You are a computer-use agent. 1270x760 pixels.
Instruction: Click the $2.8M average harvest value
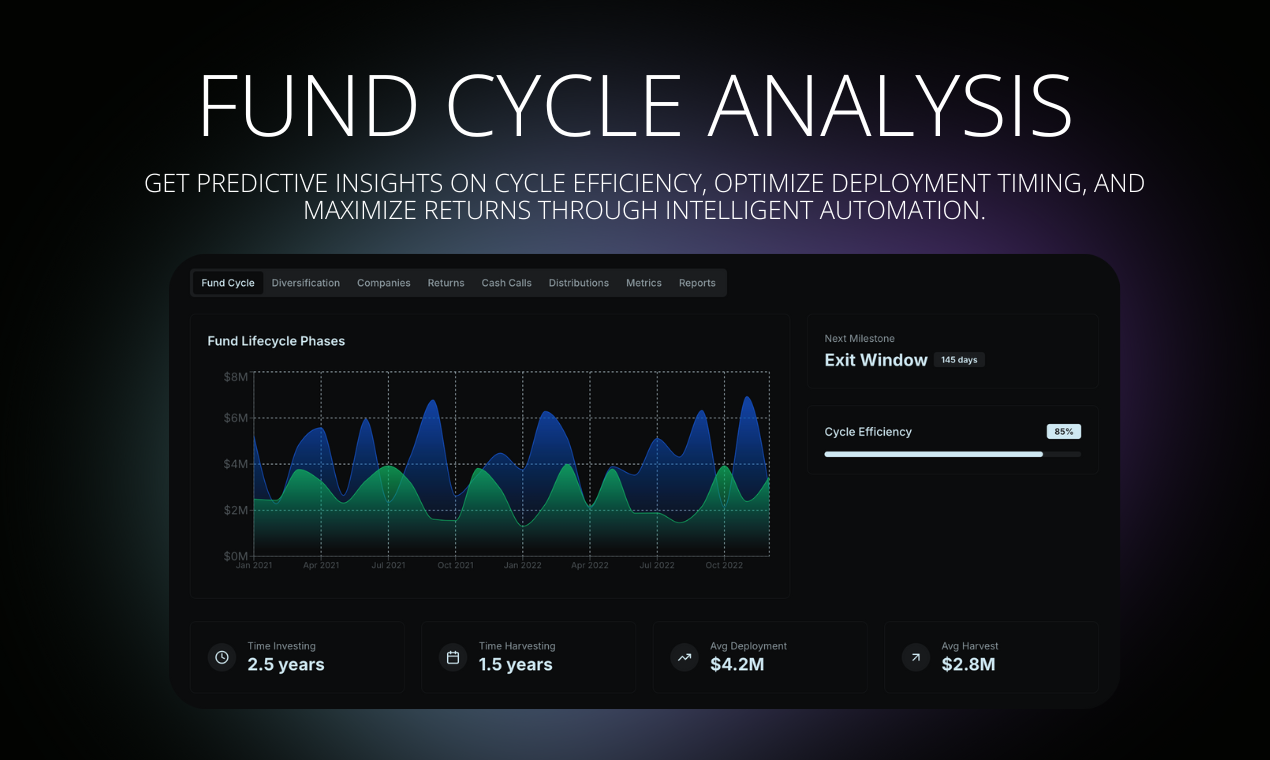click(968, 665)
